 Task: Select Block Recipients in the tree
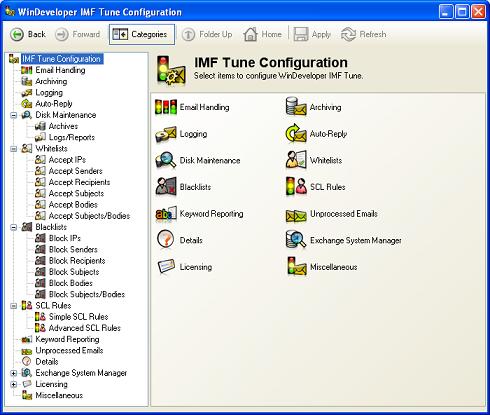point(77,261)
